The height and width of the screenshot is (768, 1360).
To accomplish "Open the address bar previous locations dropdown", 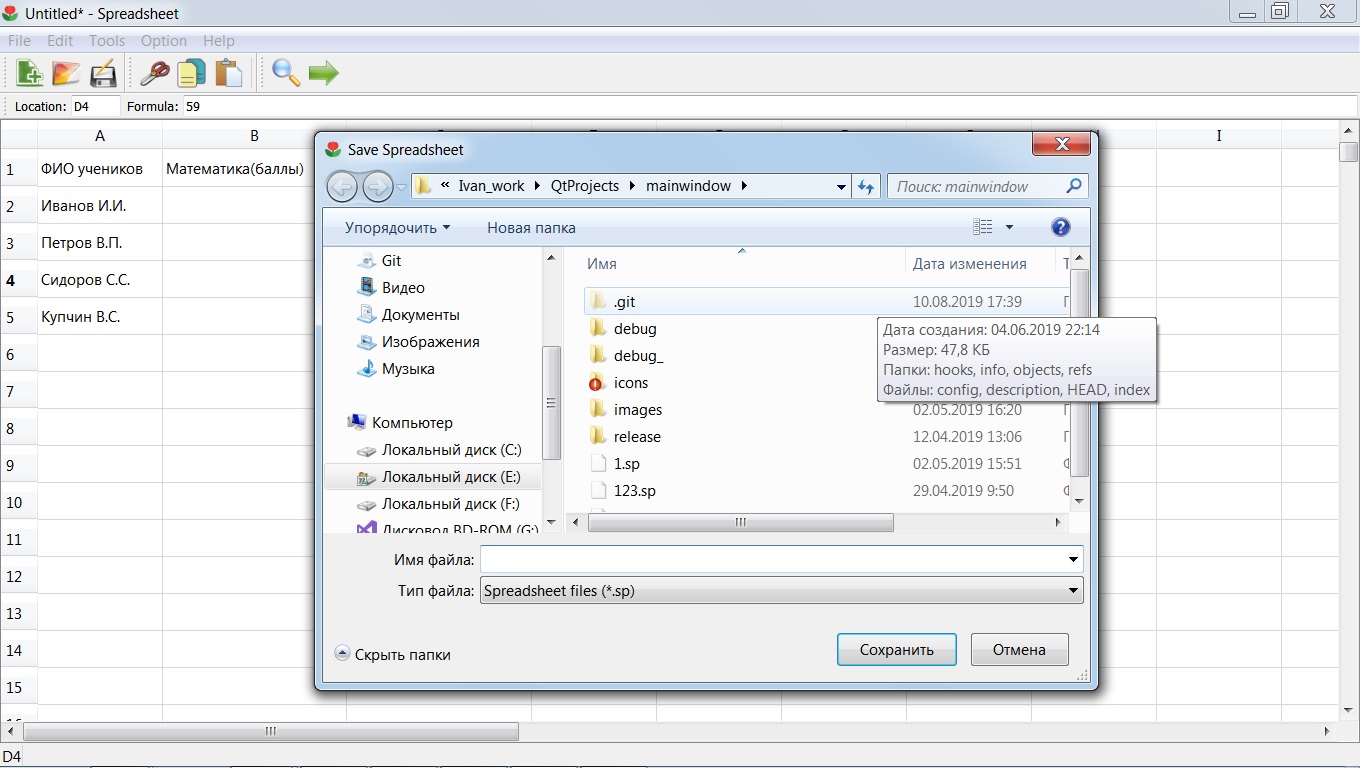I will [x=841, y=186].
